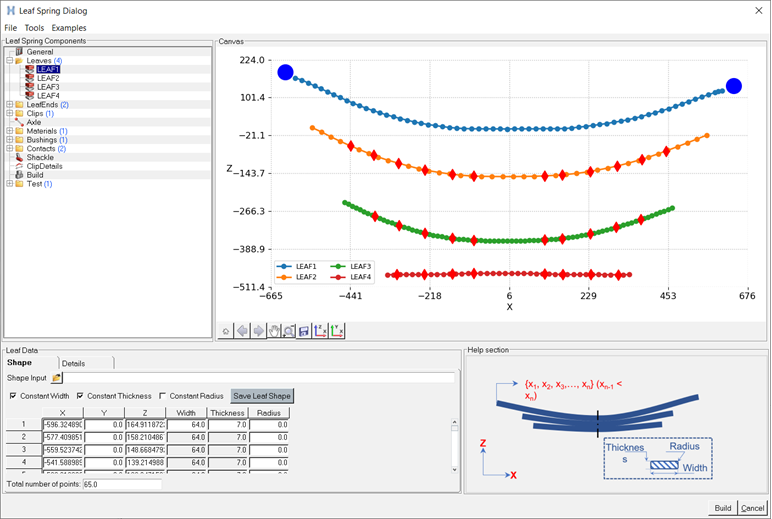The image size is (772, 519).
Task: Expand the Materials tree node
Action: point(9,131)
